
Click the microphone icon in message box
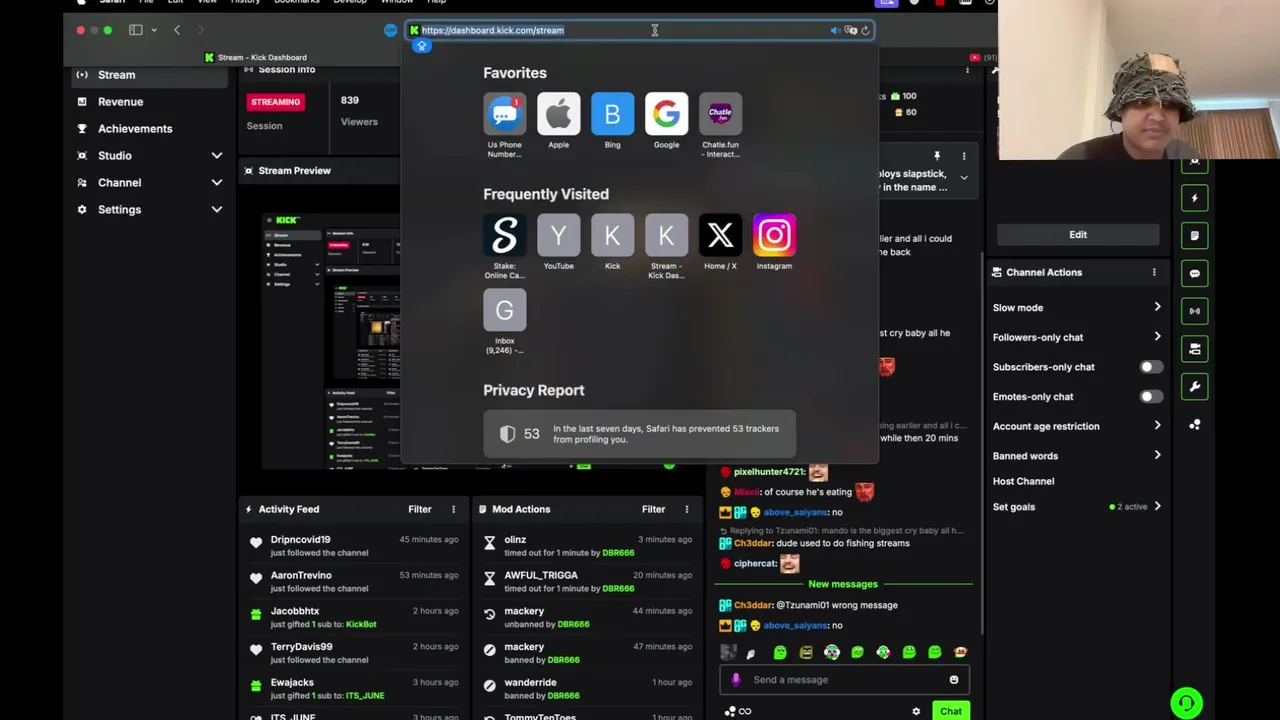(736, 680)
